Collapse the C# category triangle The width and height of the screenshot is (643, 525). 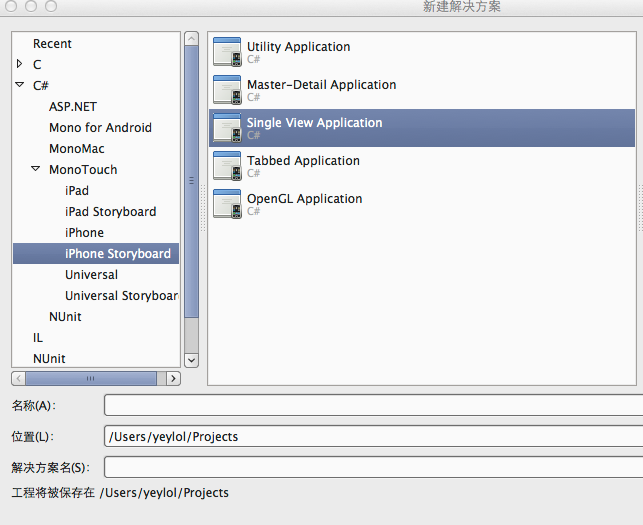pyautogui.click(x=20, y=84)
